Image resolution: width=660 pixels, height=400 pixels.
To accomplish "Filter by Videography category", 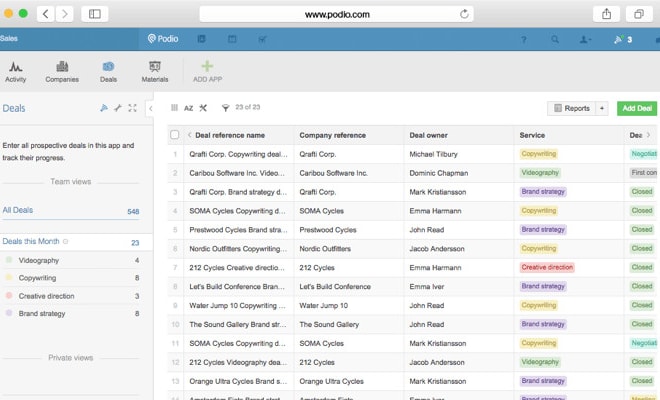I will coord(72,261).
